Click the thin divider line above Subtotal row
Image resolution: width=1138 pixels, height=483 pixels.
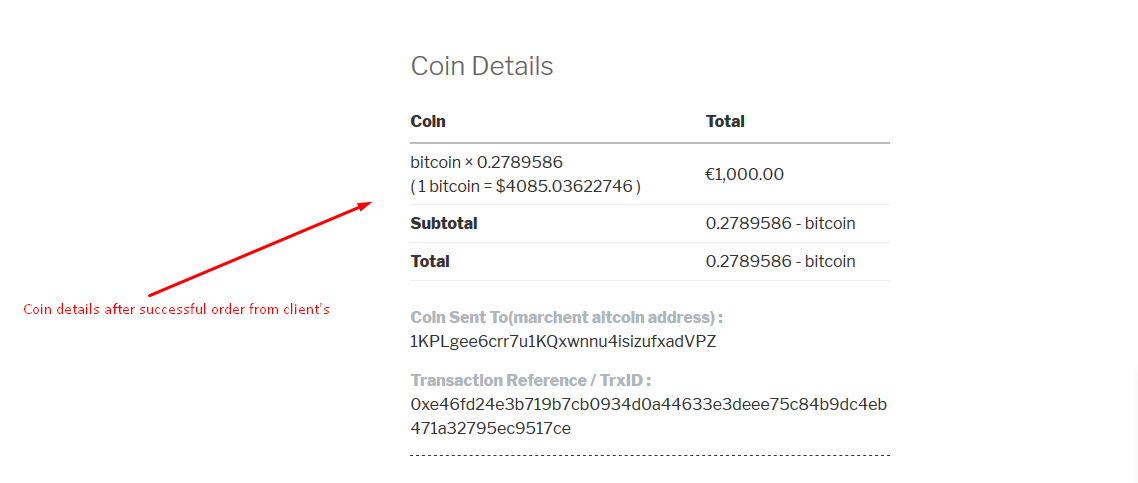point(649,204)
